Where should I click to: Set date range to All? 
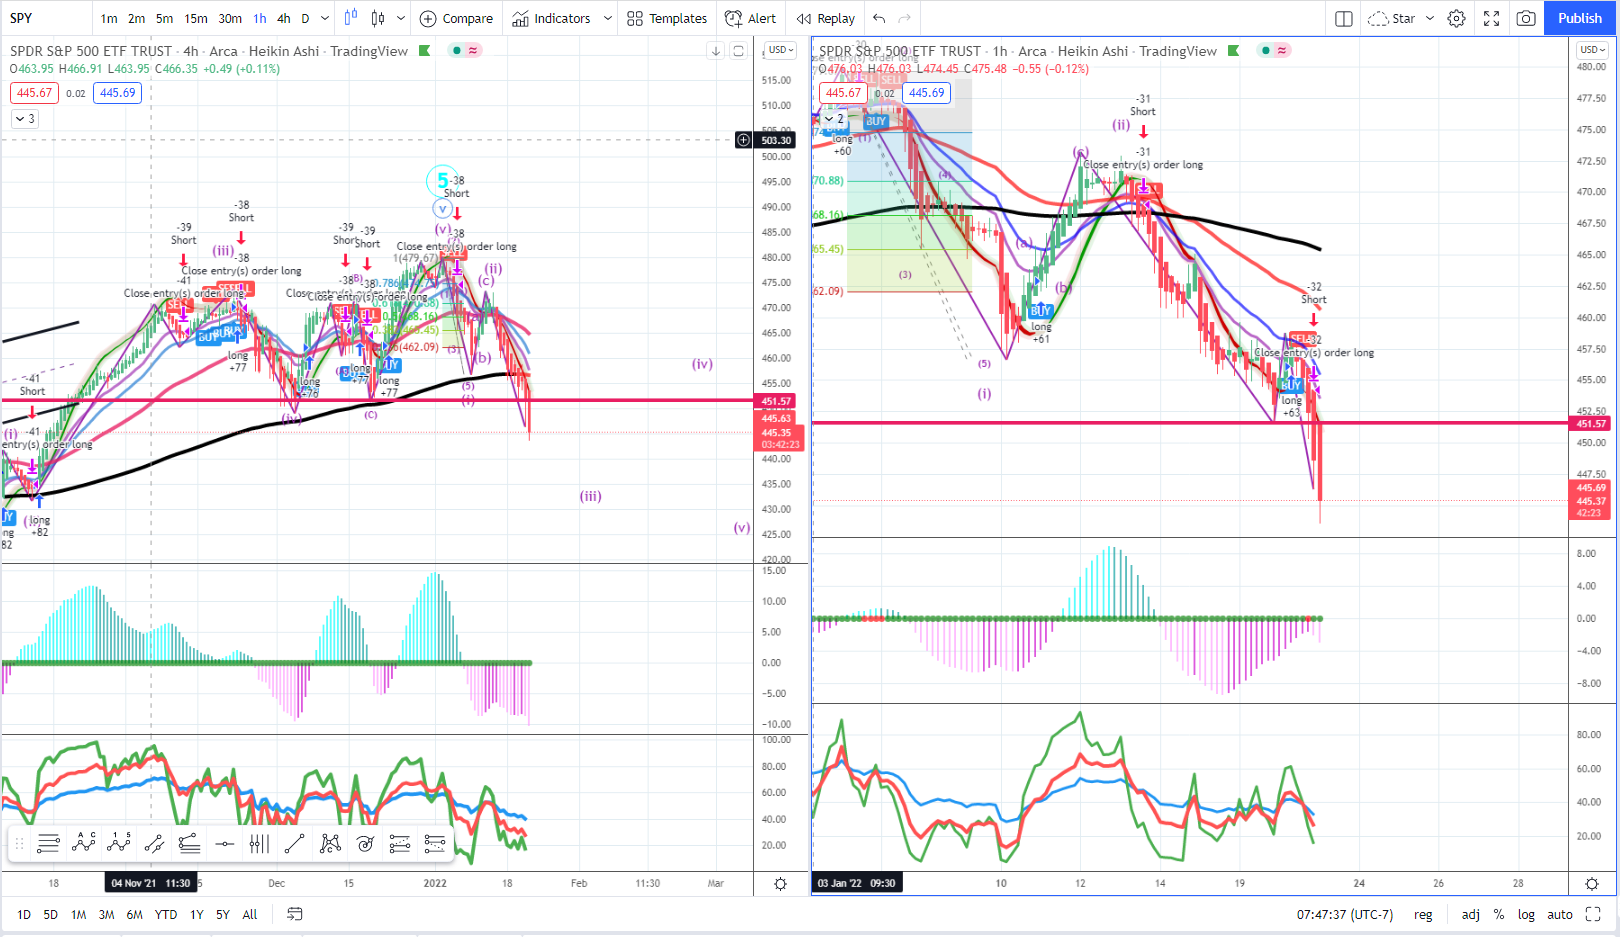[250, 914]
